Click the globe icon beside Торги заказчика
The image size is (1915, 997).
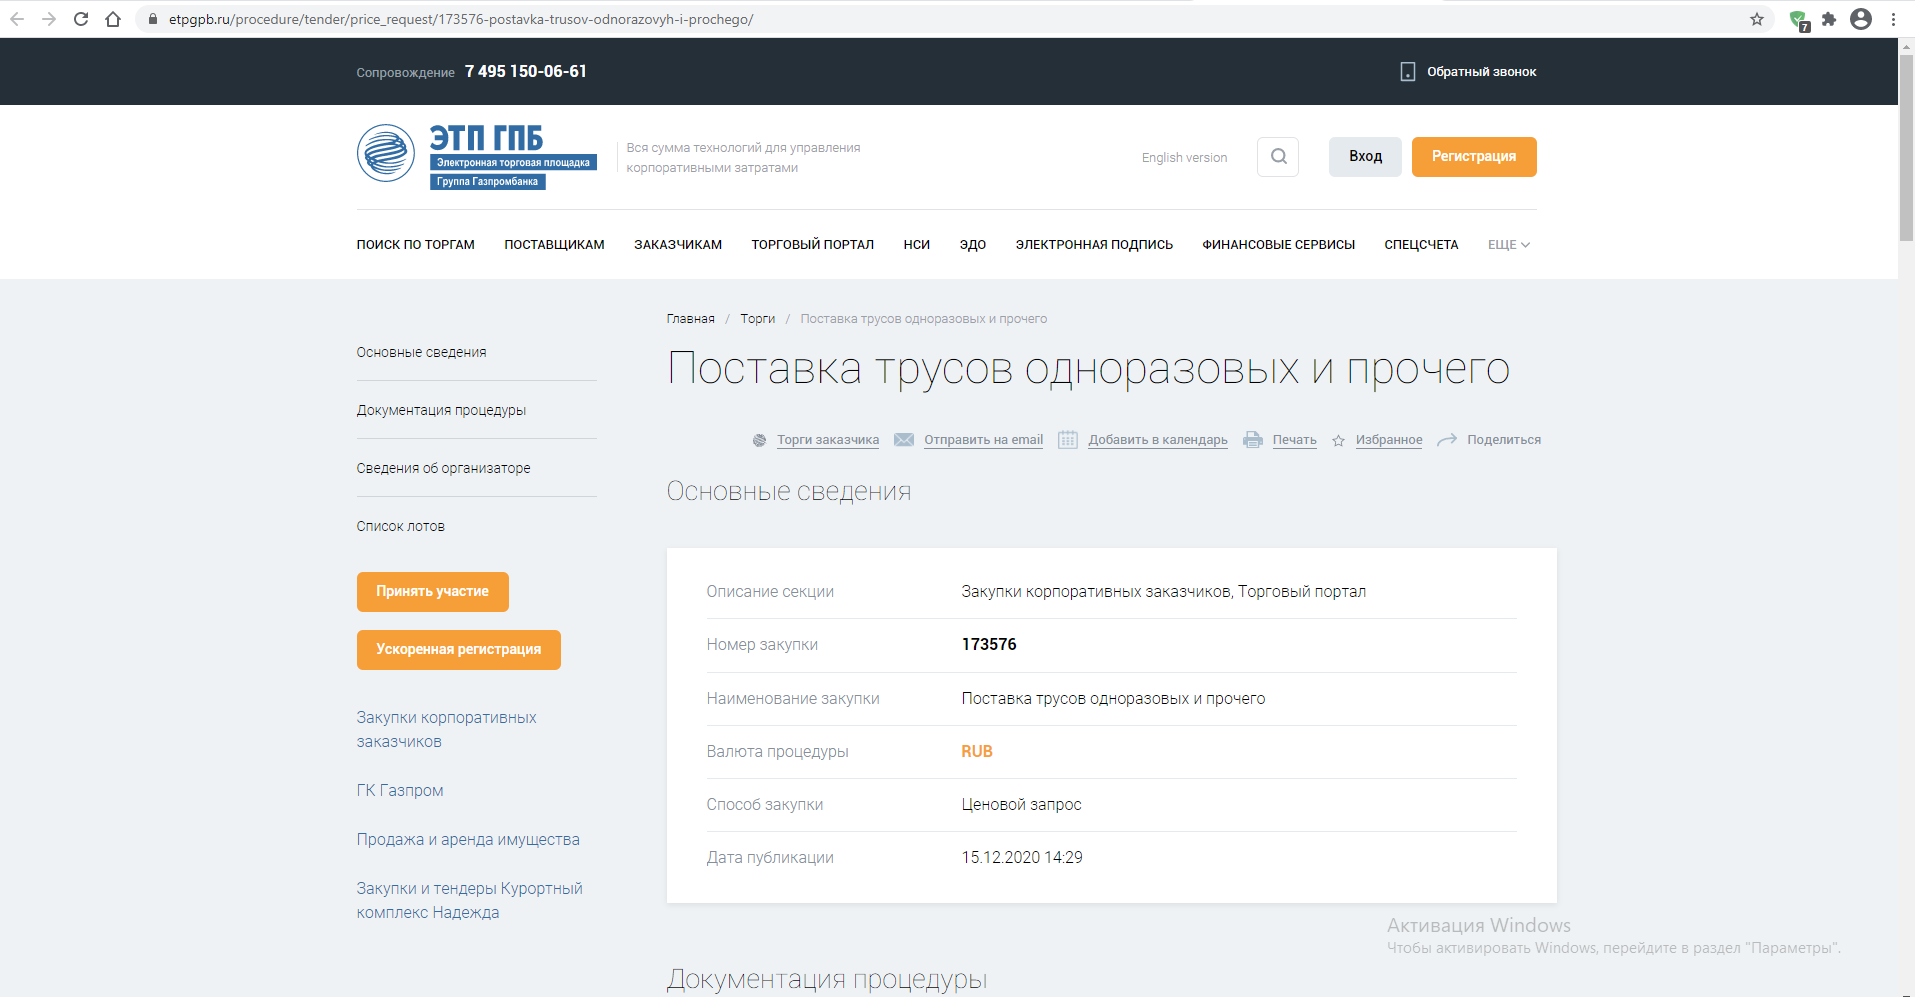click(760, 440)
